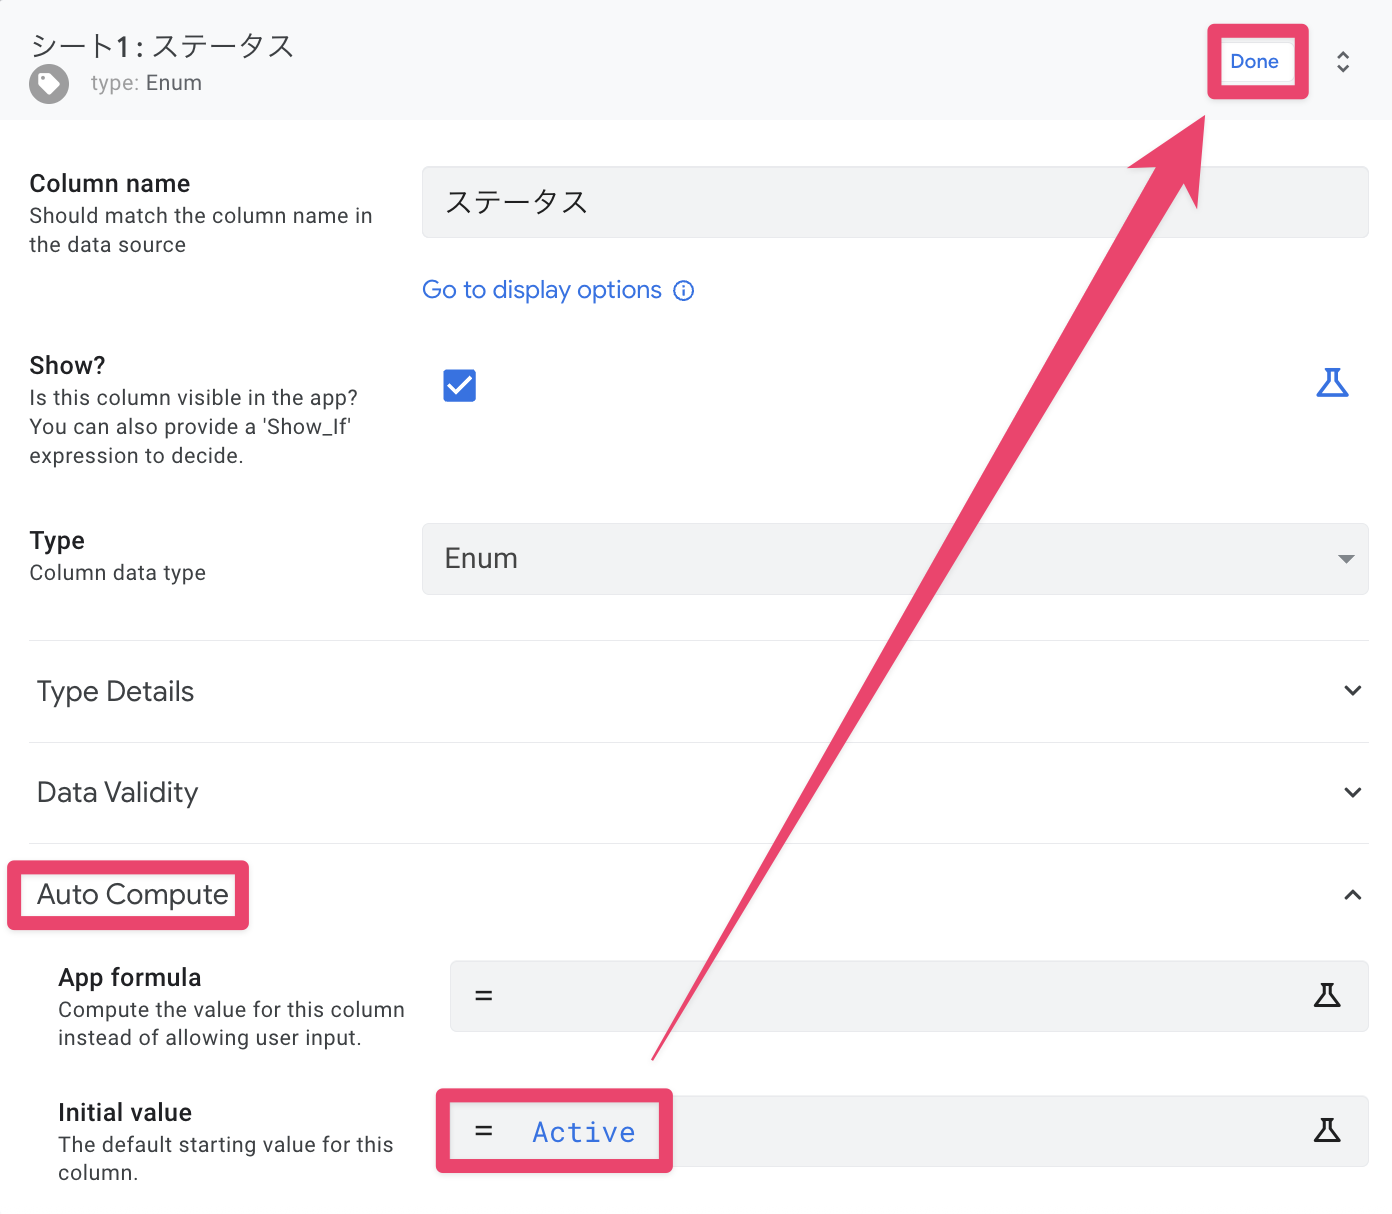Uncheck the Show? checkbox

tap(460, 385)
